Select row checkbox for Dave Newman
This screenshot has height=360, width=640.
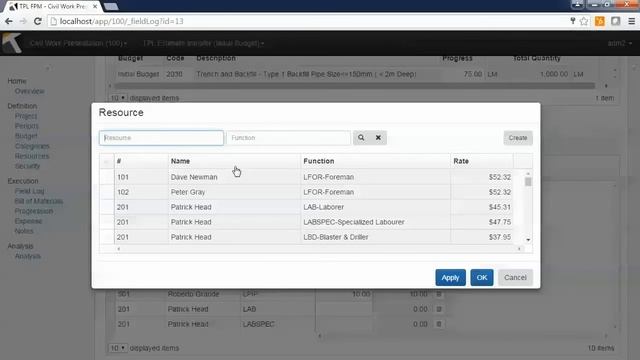click(x=107, y=177)
